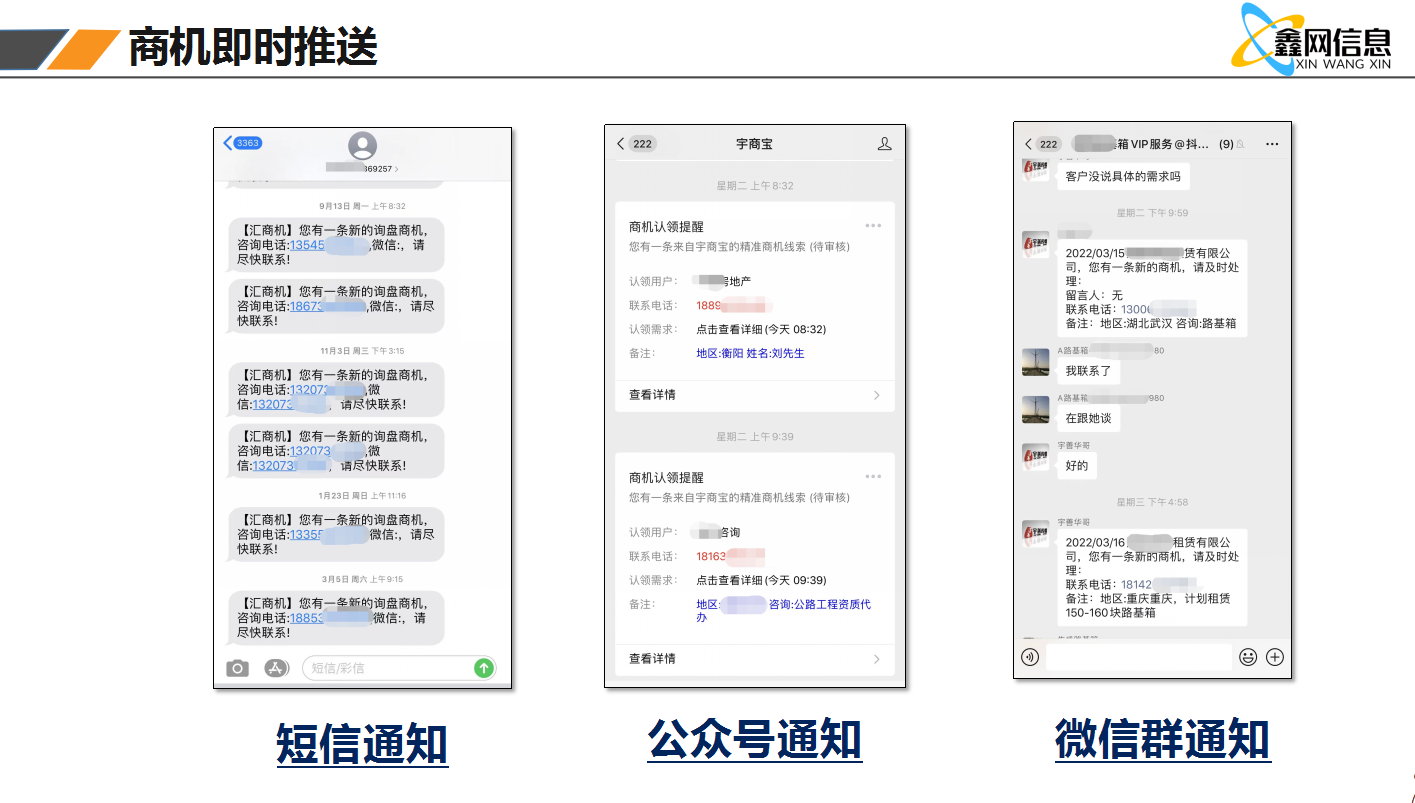
Task: Select the 宇商宝 page title
Action: (754, 144)
